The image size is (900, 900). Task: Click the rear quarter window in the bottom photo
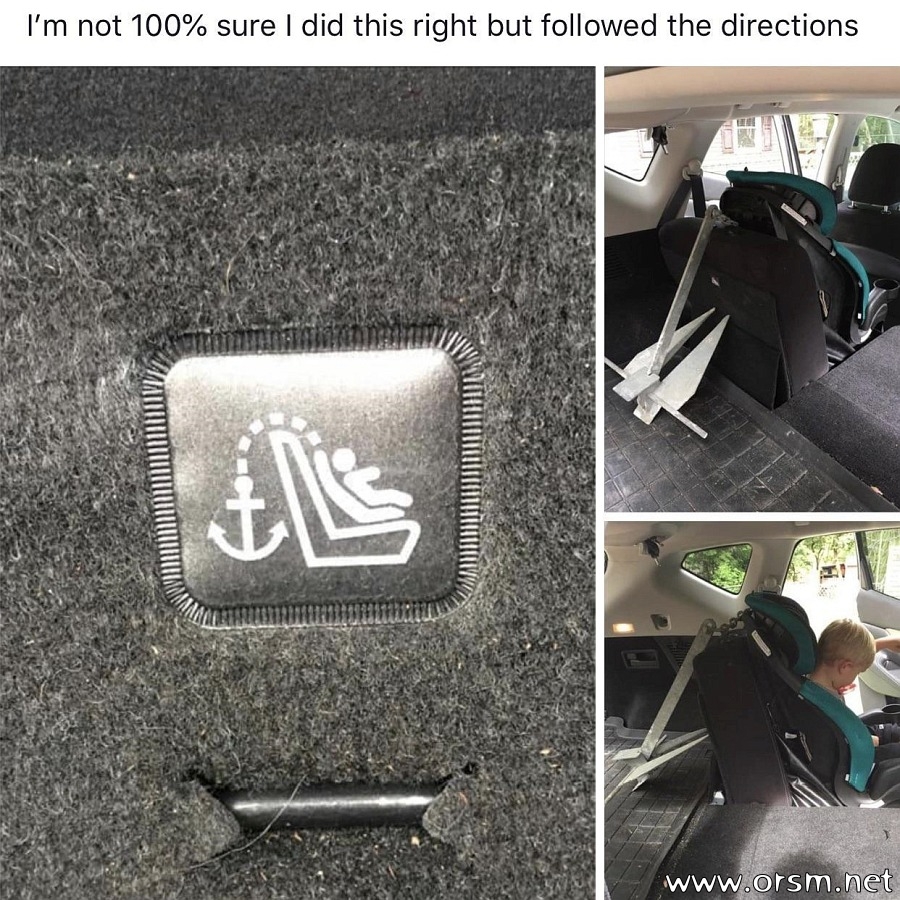(x=716, y=567)
